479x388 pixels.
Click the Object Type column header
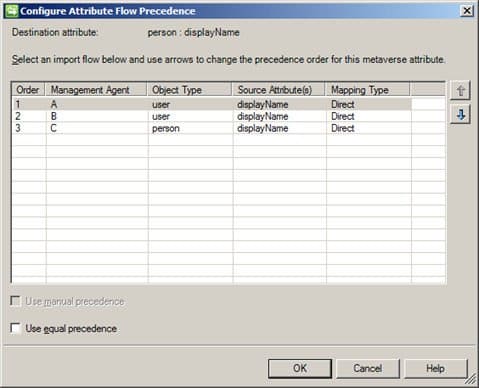(189, 90)
